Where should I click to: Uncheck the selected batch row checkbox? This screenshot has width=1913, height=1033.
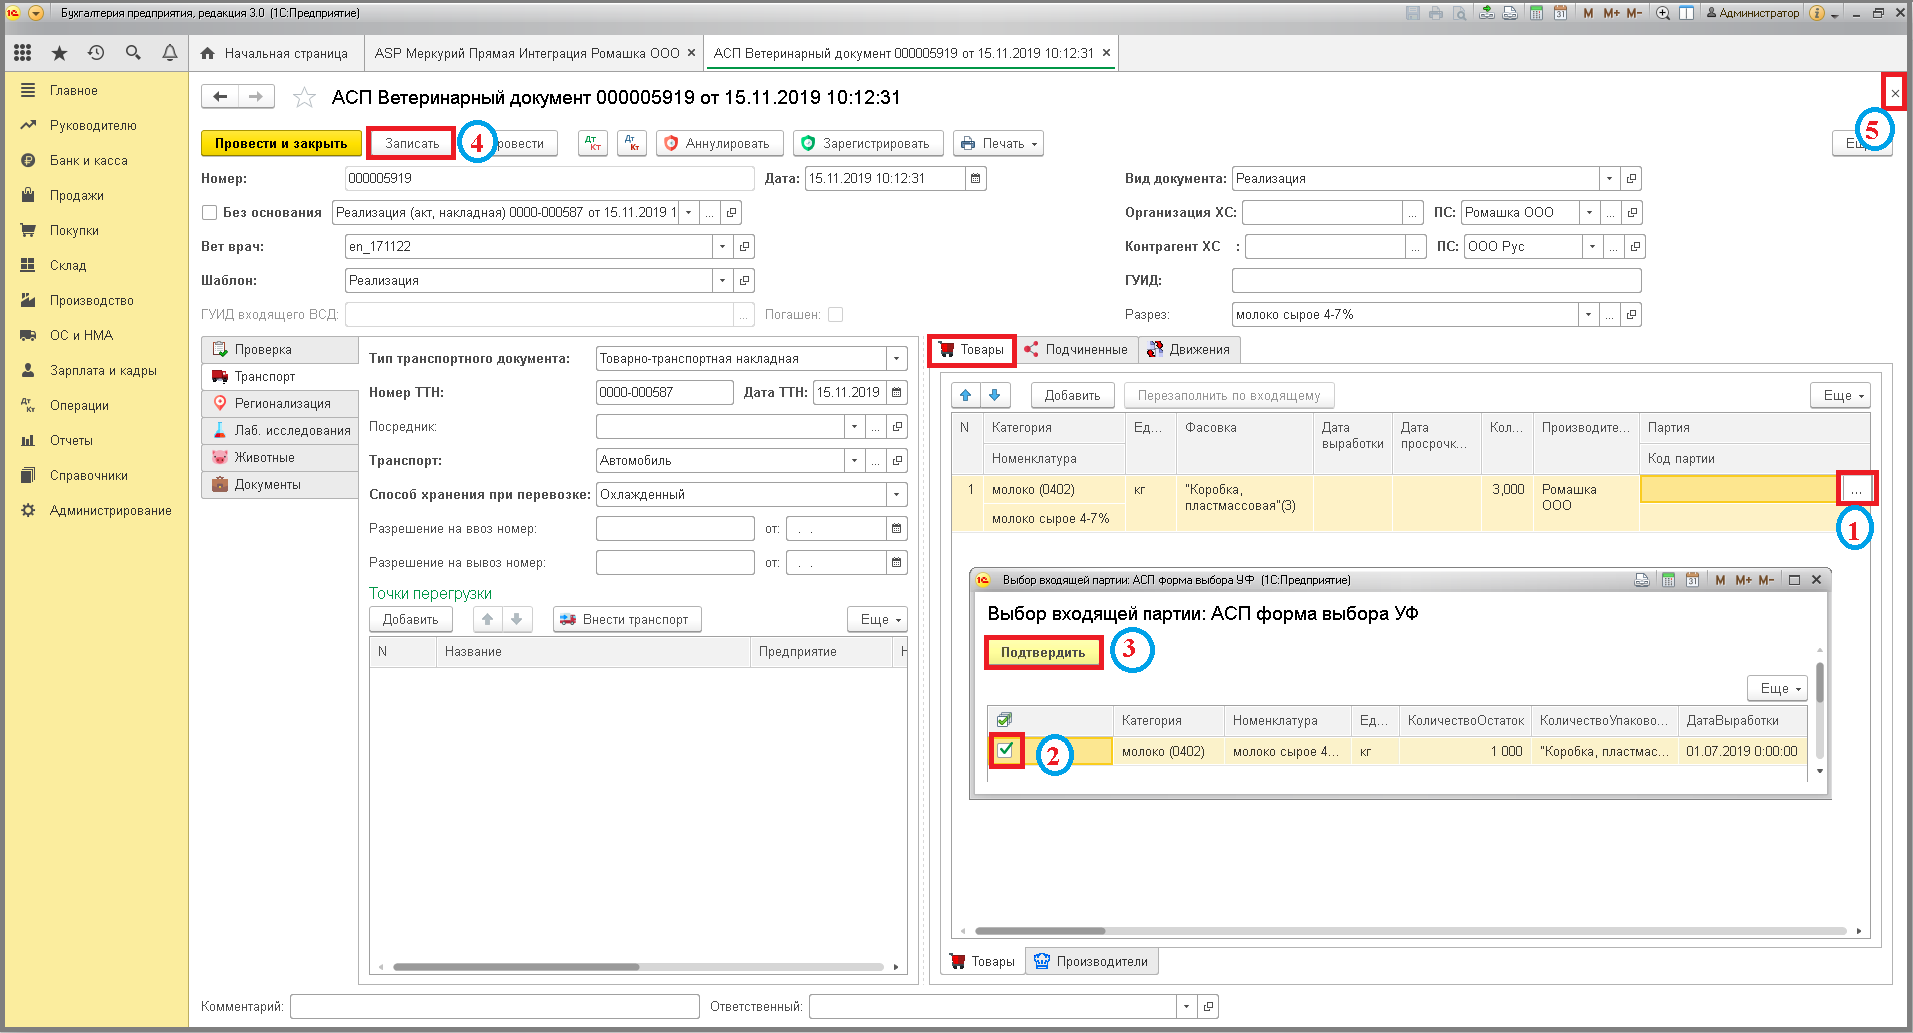click(1006, 750)
